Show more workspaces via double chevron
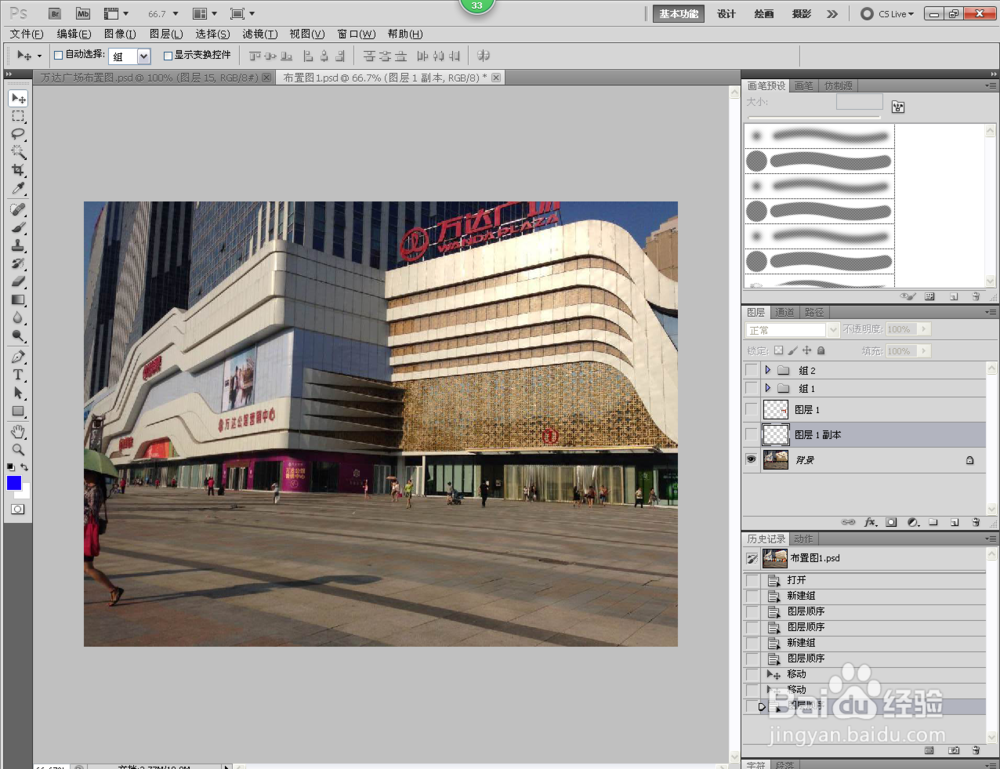This screenshot has width=1000, height=769. [x=832, y=13]
